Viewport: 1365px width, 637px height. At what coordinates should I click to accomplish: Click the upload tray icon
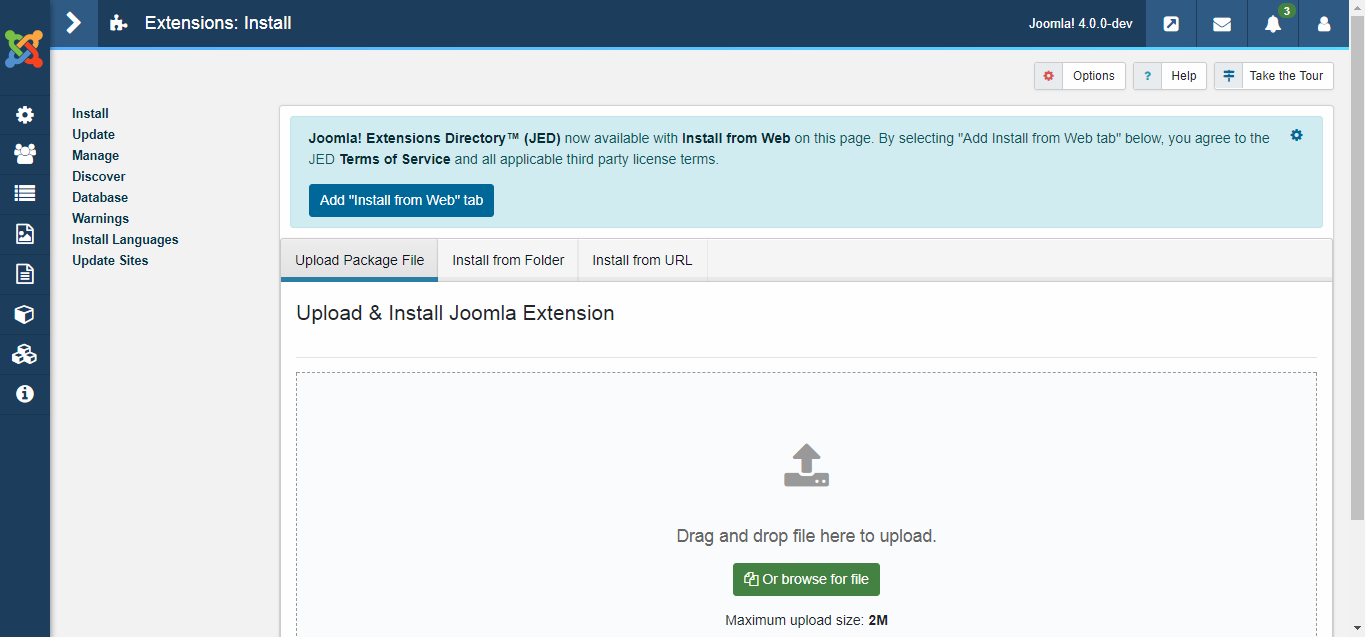(806, 466)
